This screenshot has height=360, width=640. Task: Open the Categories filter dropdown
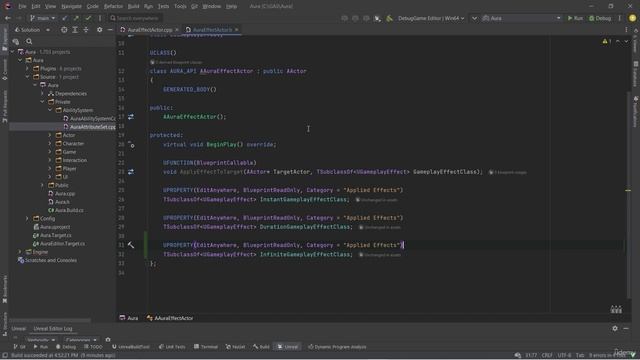[81, 340]
